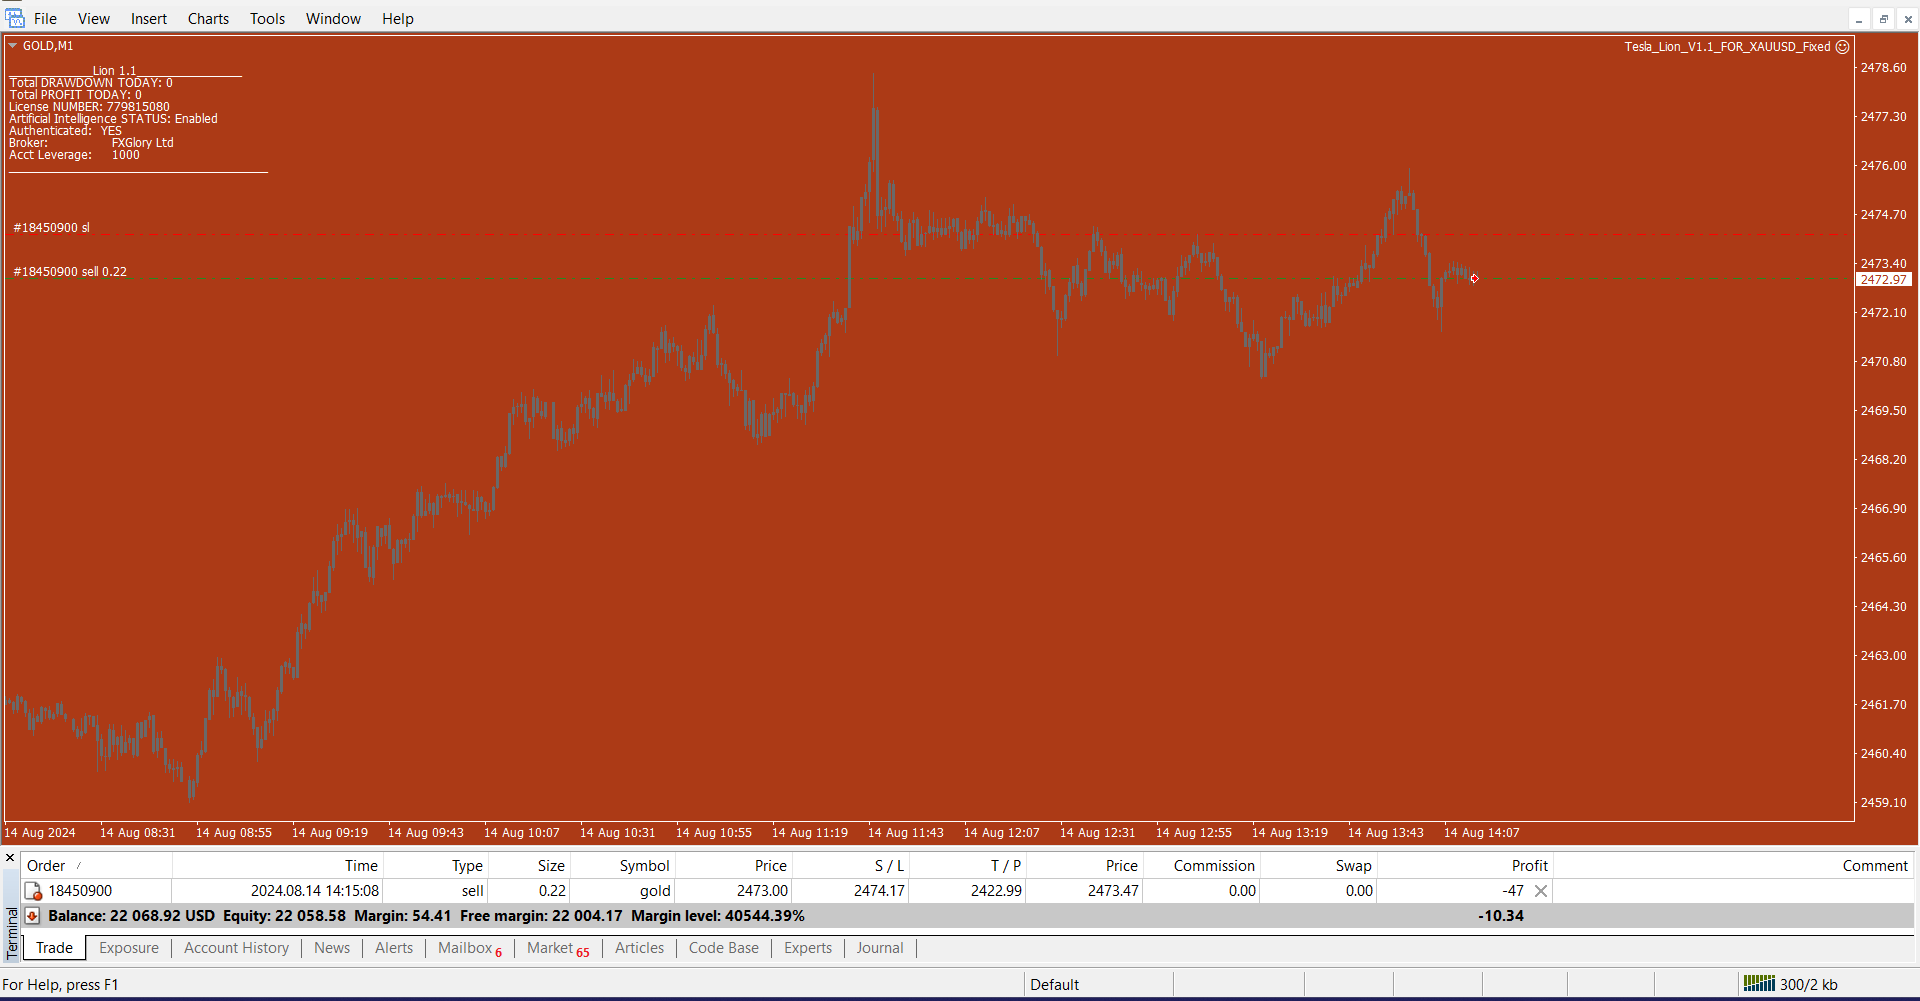Click the current price marker on the chart
The image size is (1920, 1001).
(x=1474, y=279)
